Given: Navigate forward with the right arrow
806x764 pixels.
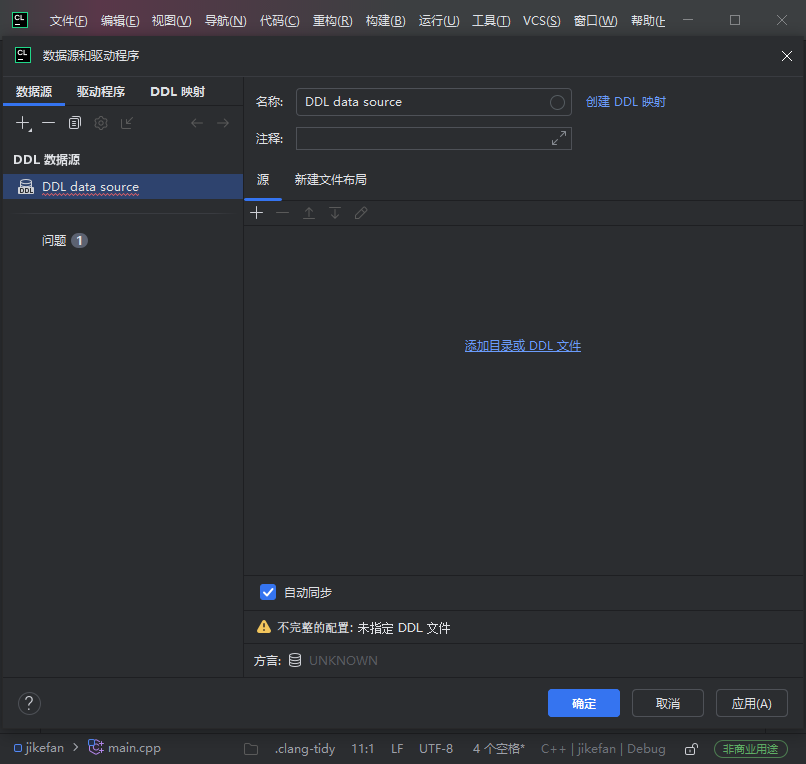Looking at the screenshot, I should point(223,123).
